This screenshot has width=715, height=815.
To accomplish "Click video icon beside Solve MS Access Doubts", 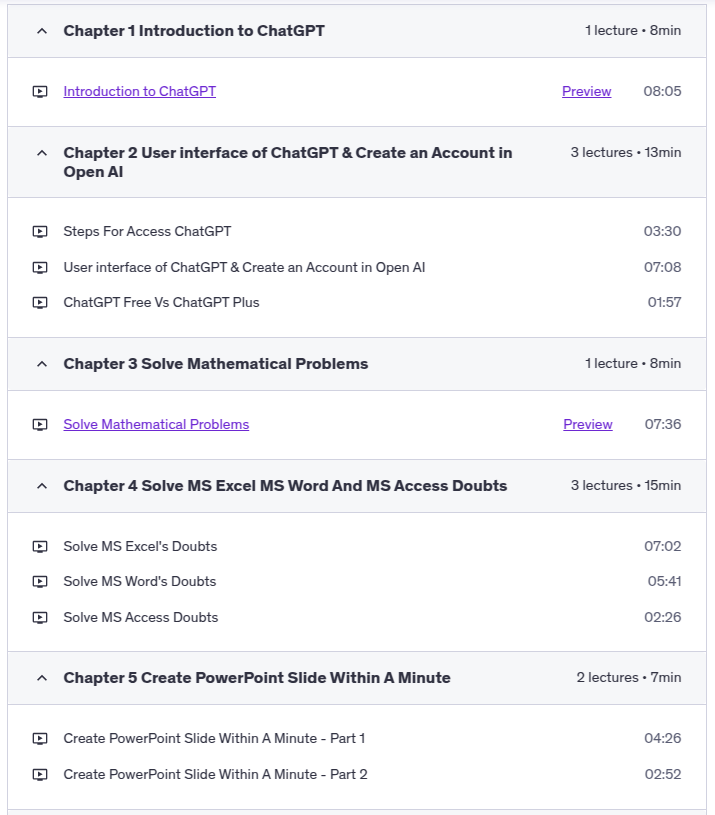I will pos(40,618).
